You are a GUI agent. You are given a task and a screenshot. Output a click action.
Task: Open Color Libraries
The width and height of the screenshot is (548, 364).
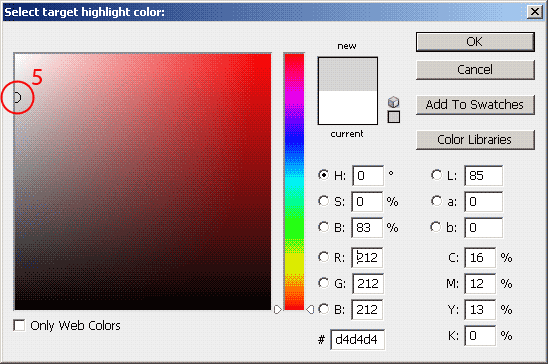(x=475, y=140)
